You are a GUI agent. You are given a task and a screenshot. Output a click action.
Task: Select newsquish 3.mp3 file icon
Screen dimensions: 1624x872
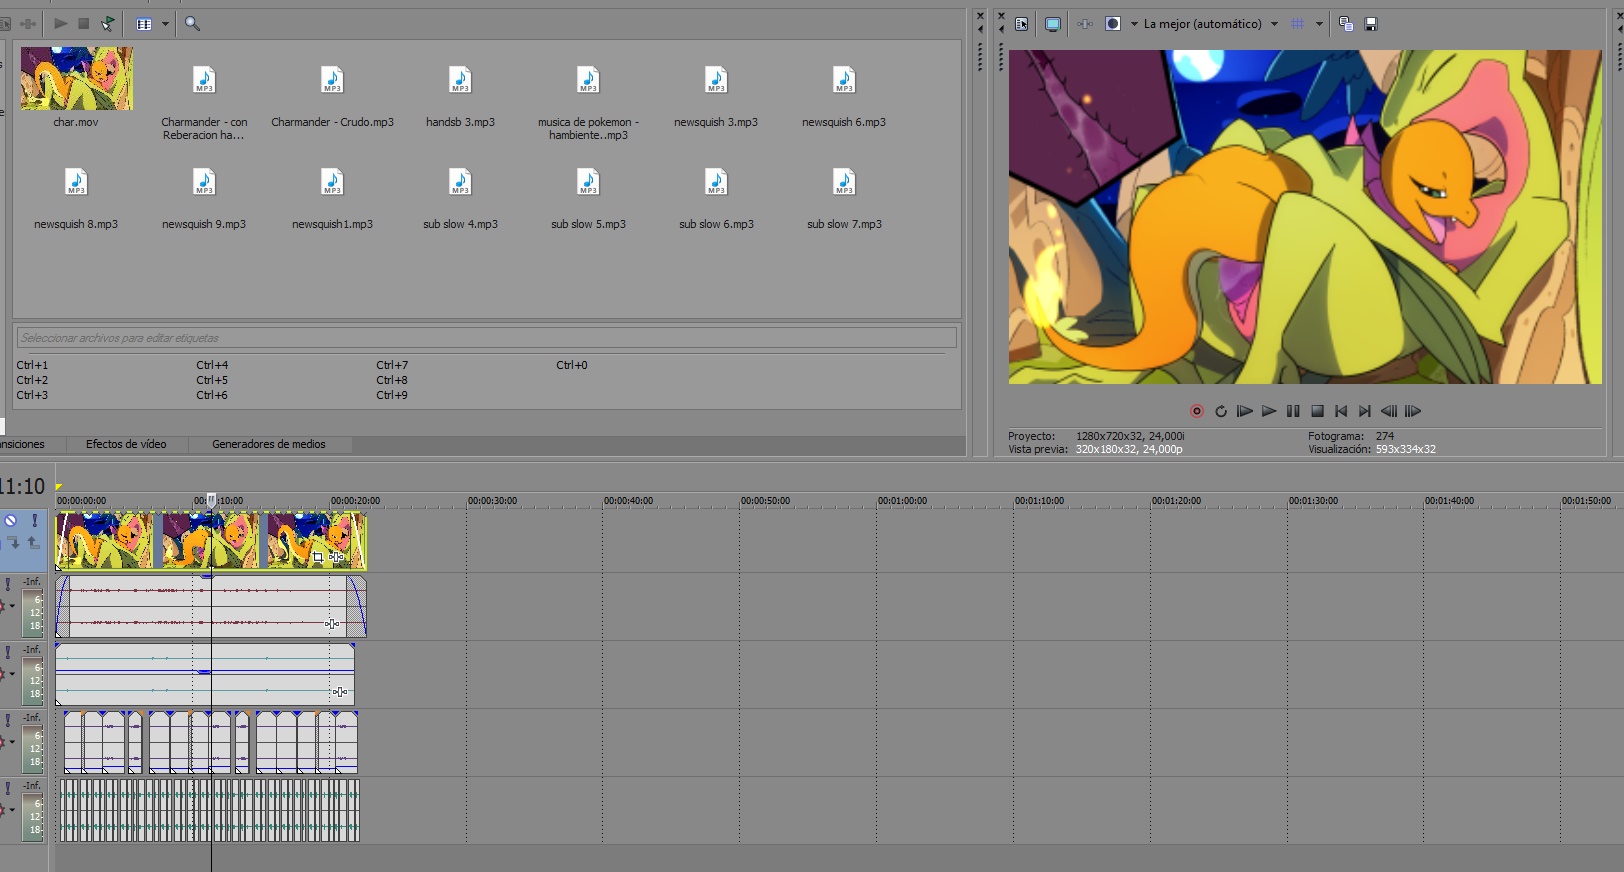pyautogui.click(x=716, y=80)
